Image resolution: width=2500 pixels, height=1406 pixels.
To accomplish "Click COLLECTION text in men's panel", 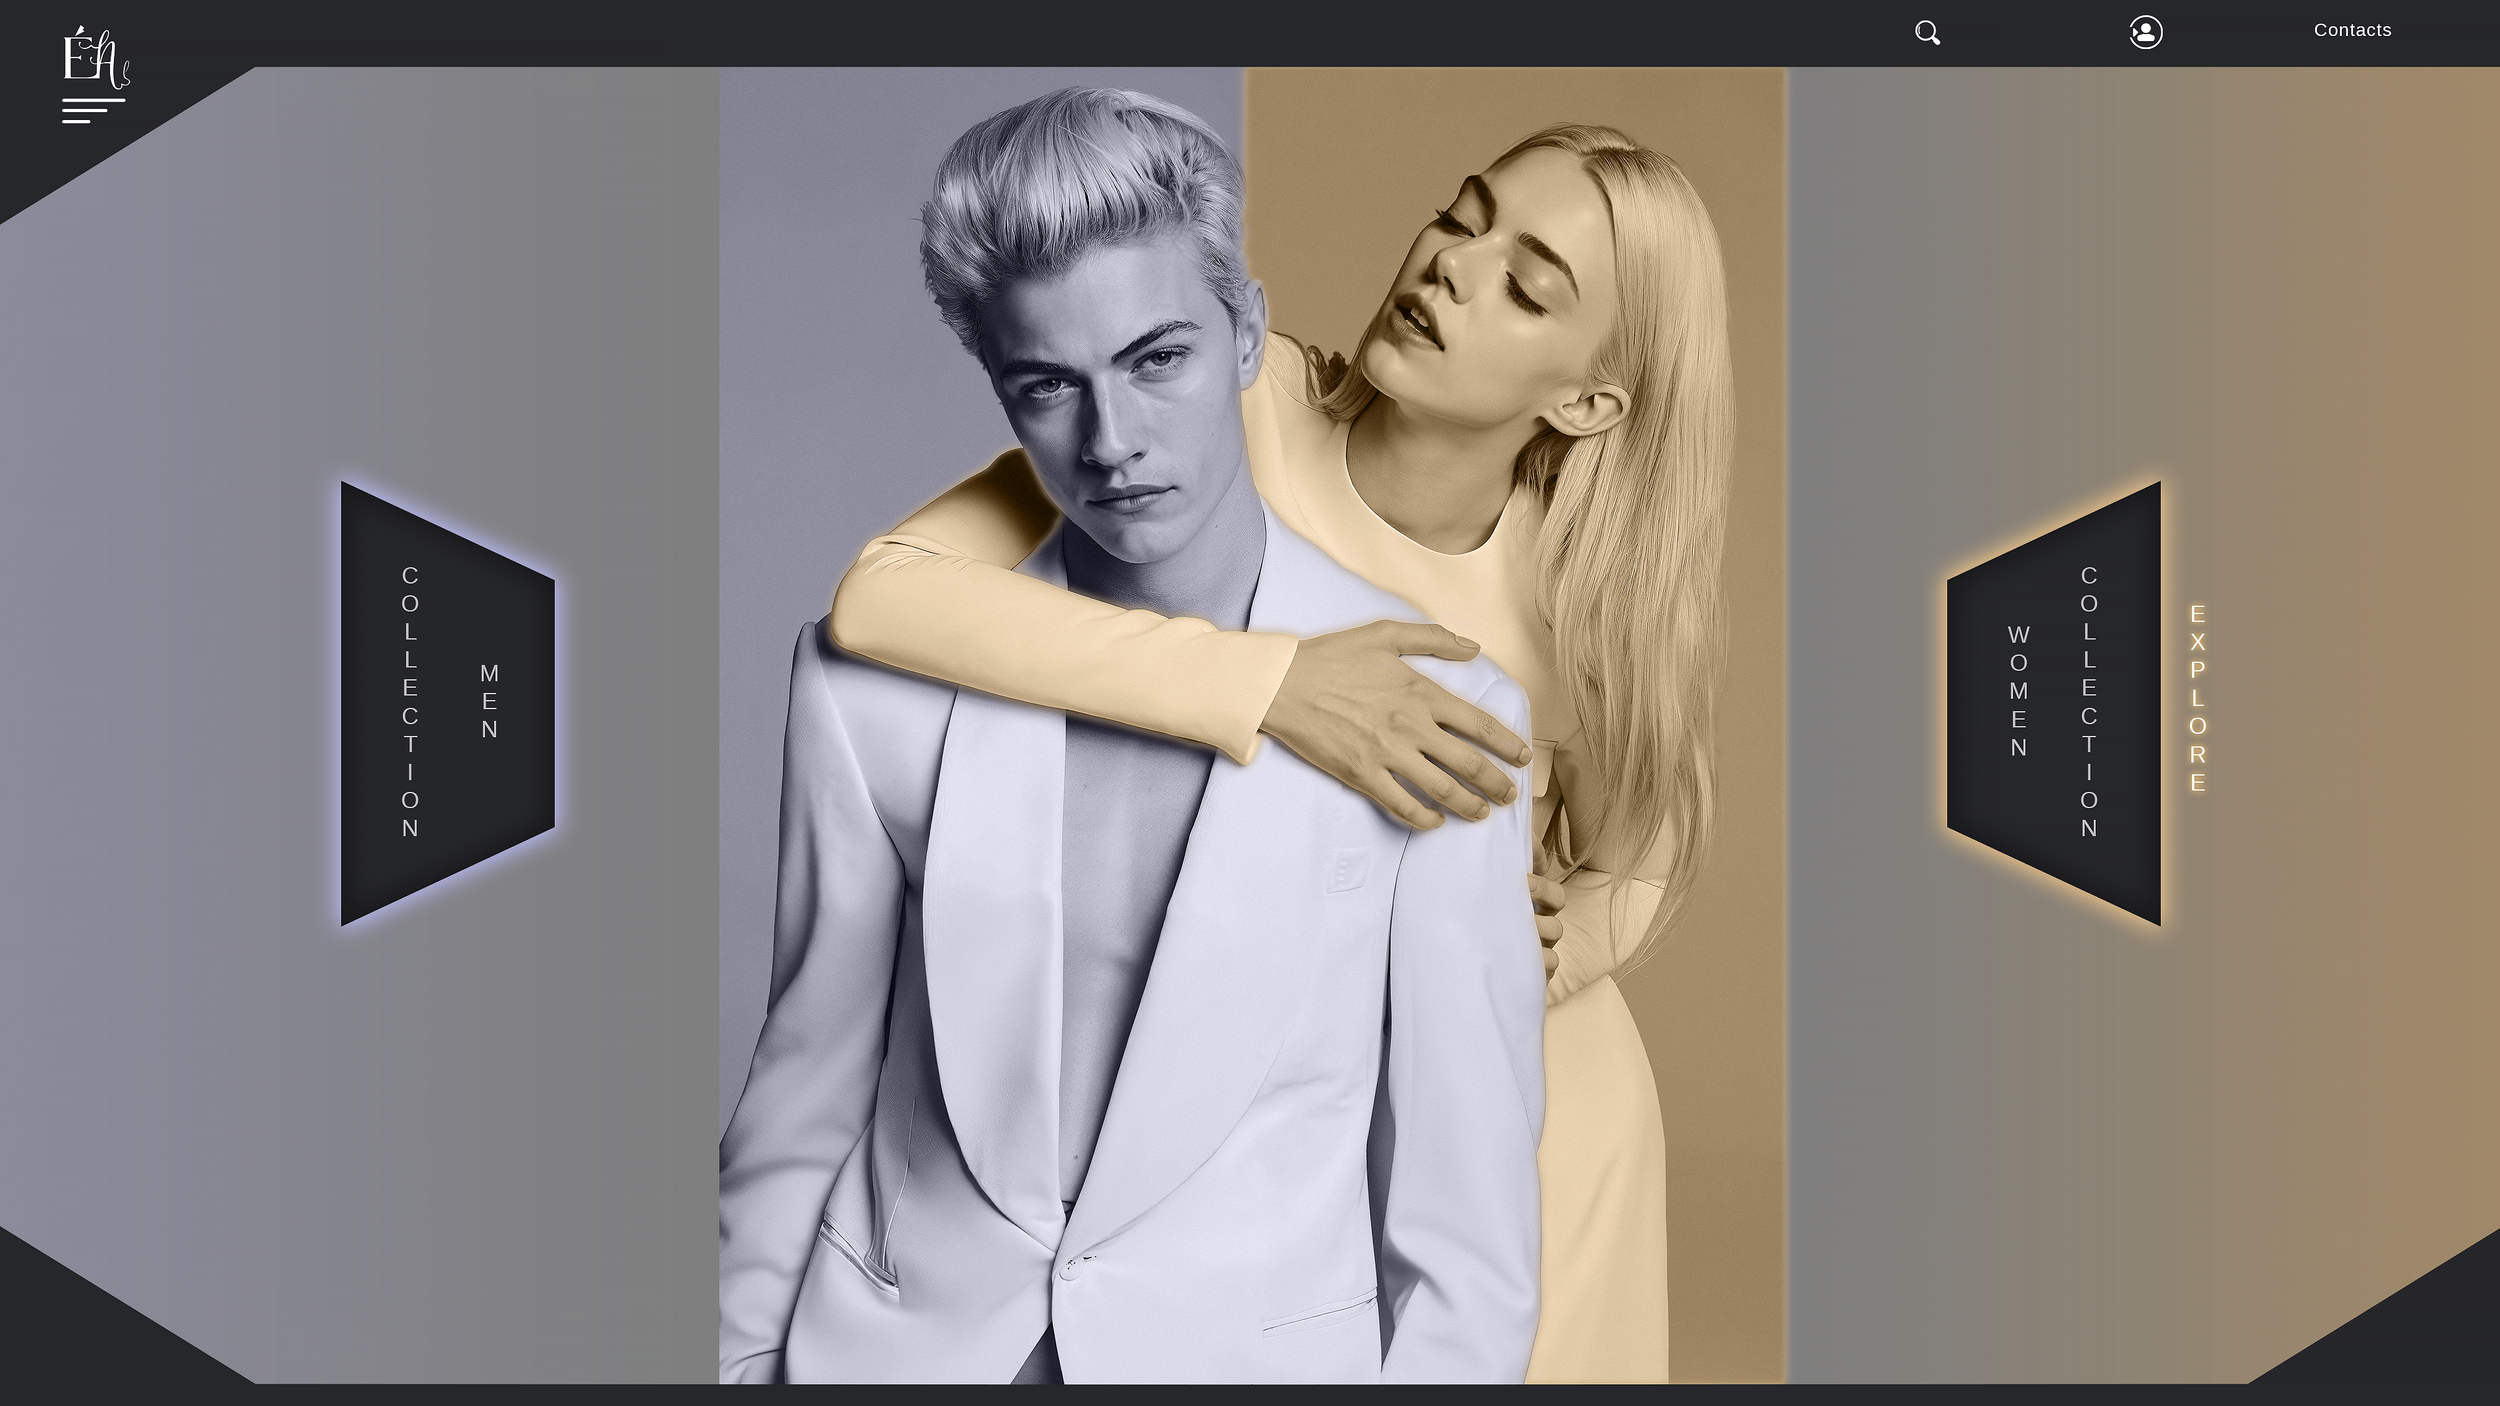I will [x=410, y=702].
